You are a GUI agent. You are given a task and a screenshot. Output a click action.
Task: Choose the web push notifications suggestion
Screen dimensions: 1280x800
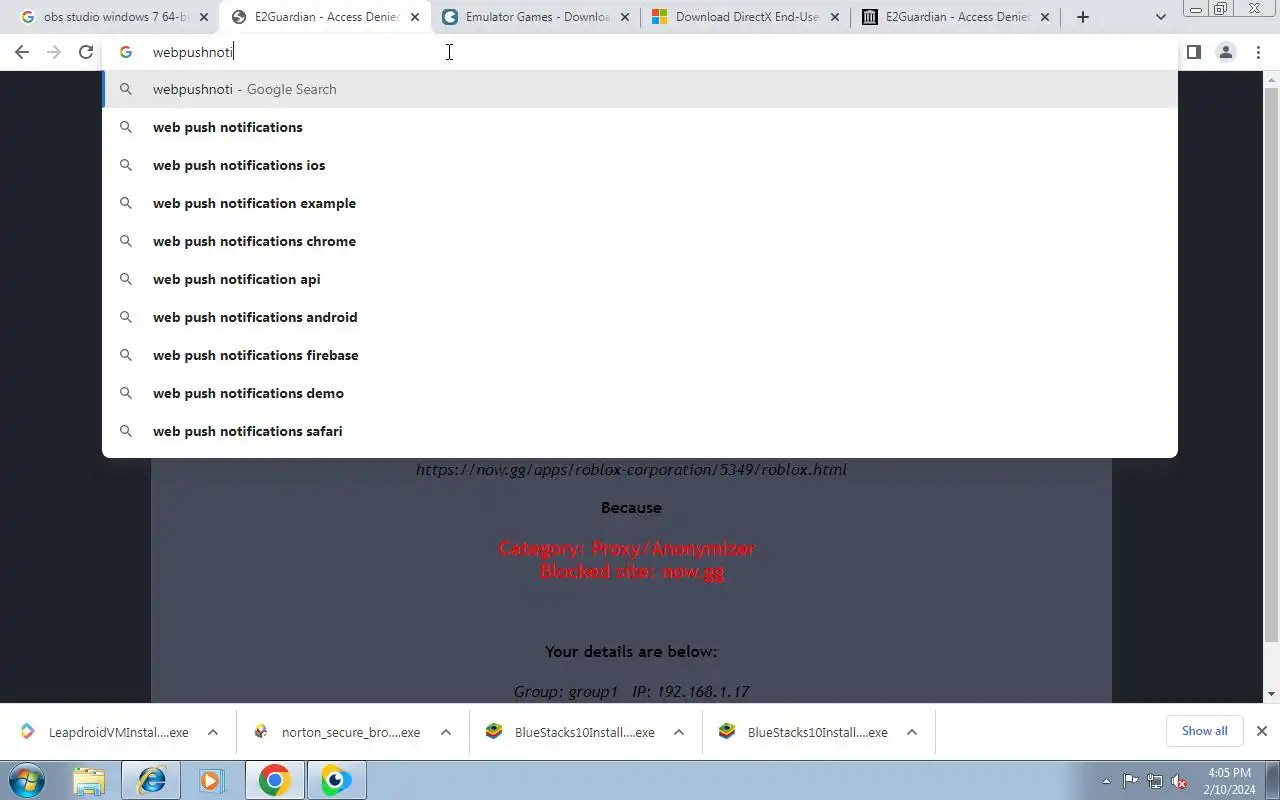[640, 127]
